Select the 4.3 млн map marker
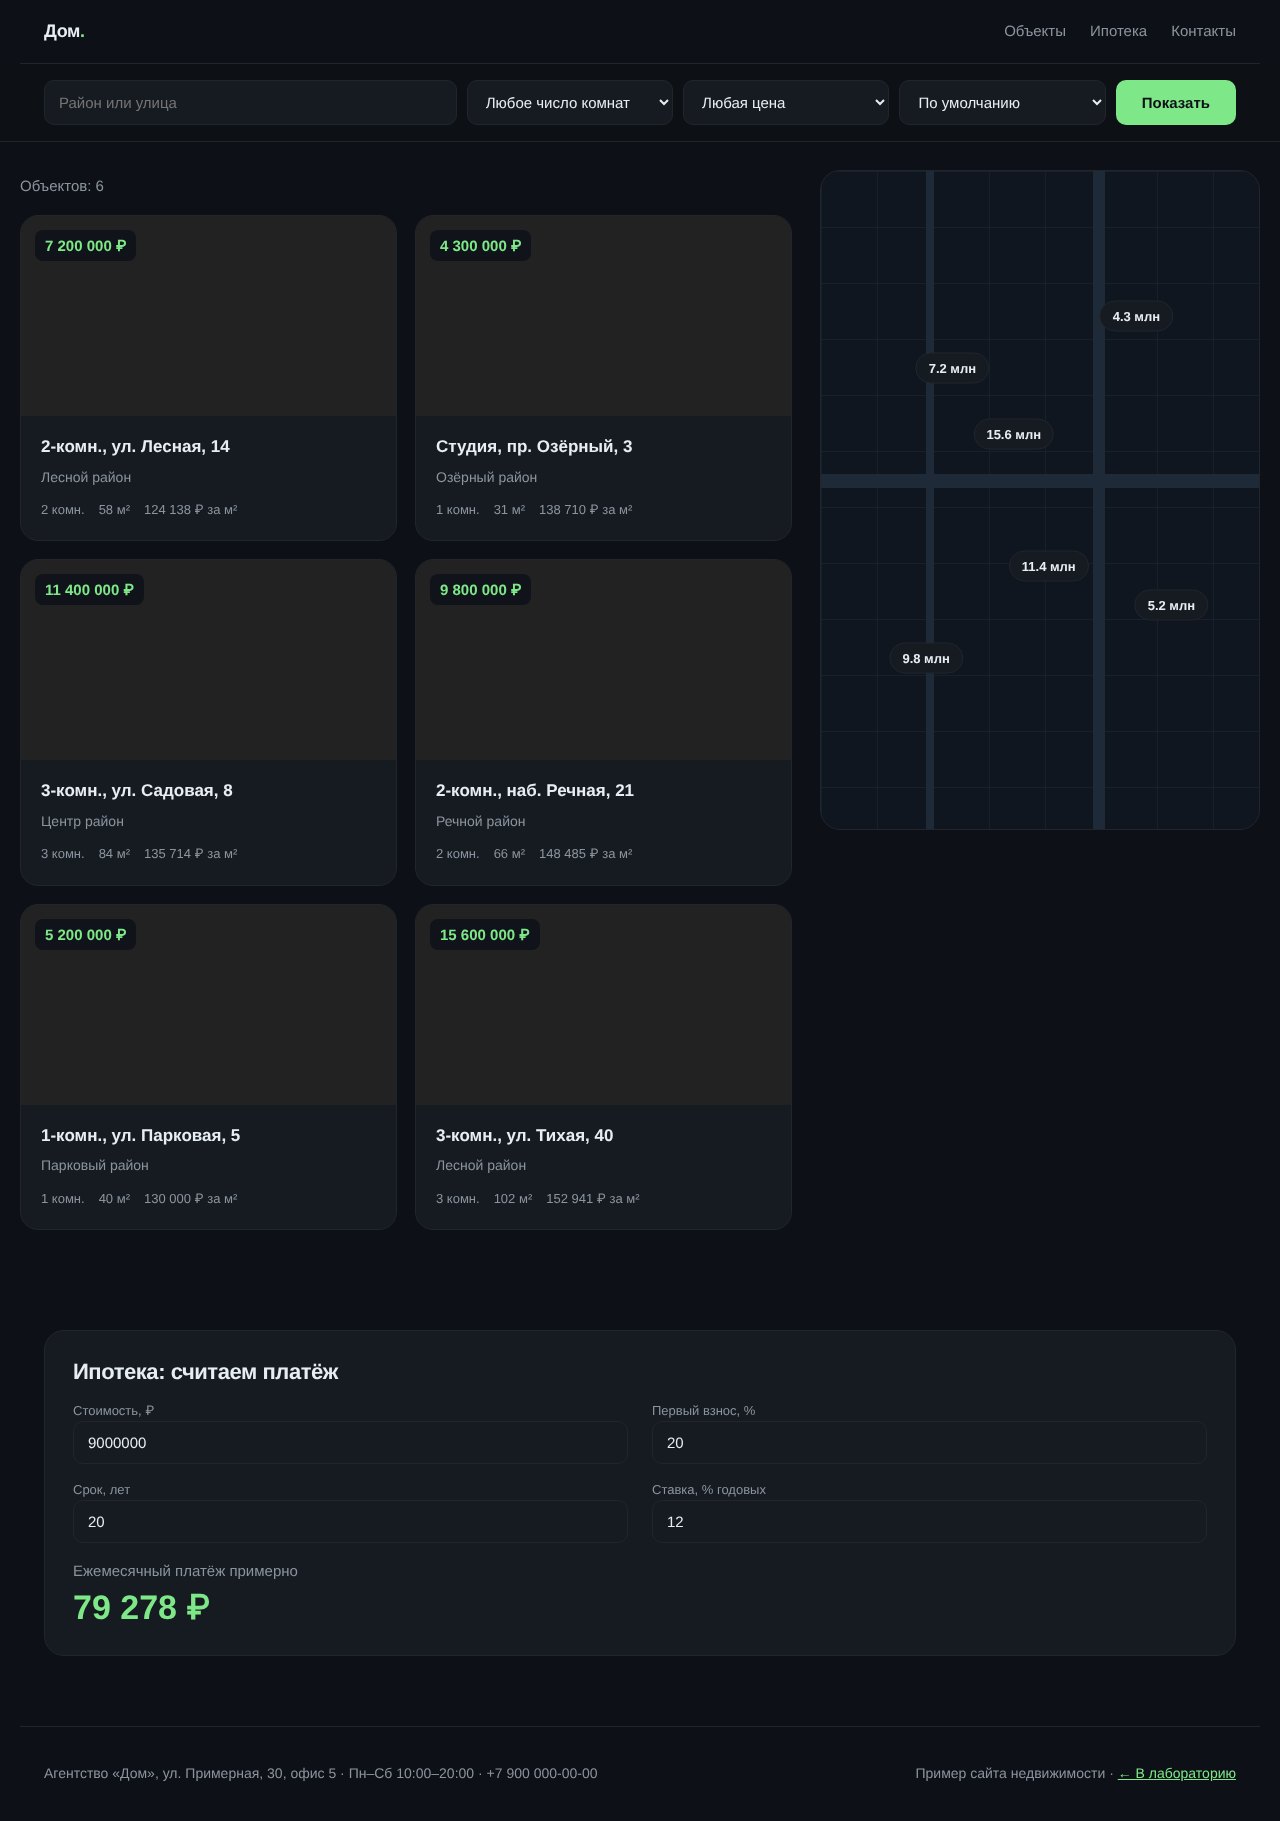This screenshot has height=1821, width=1280. (1136, 316)
